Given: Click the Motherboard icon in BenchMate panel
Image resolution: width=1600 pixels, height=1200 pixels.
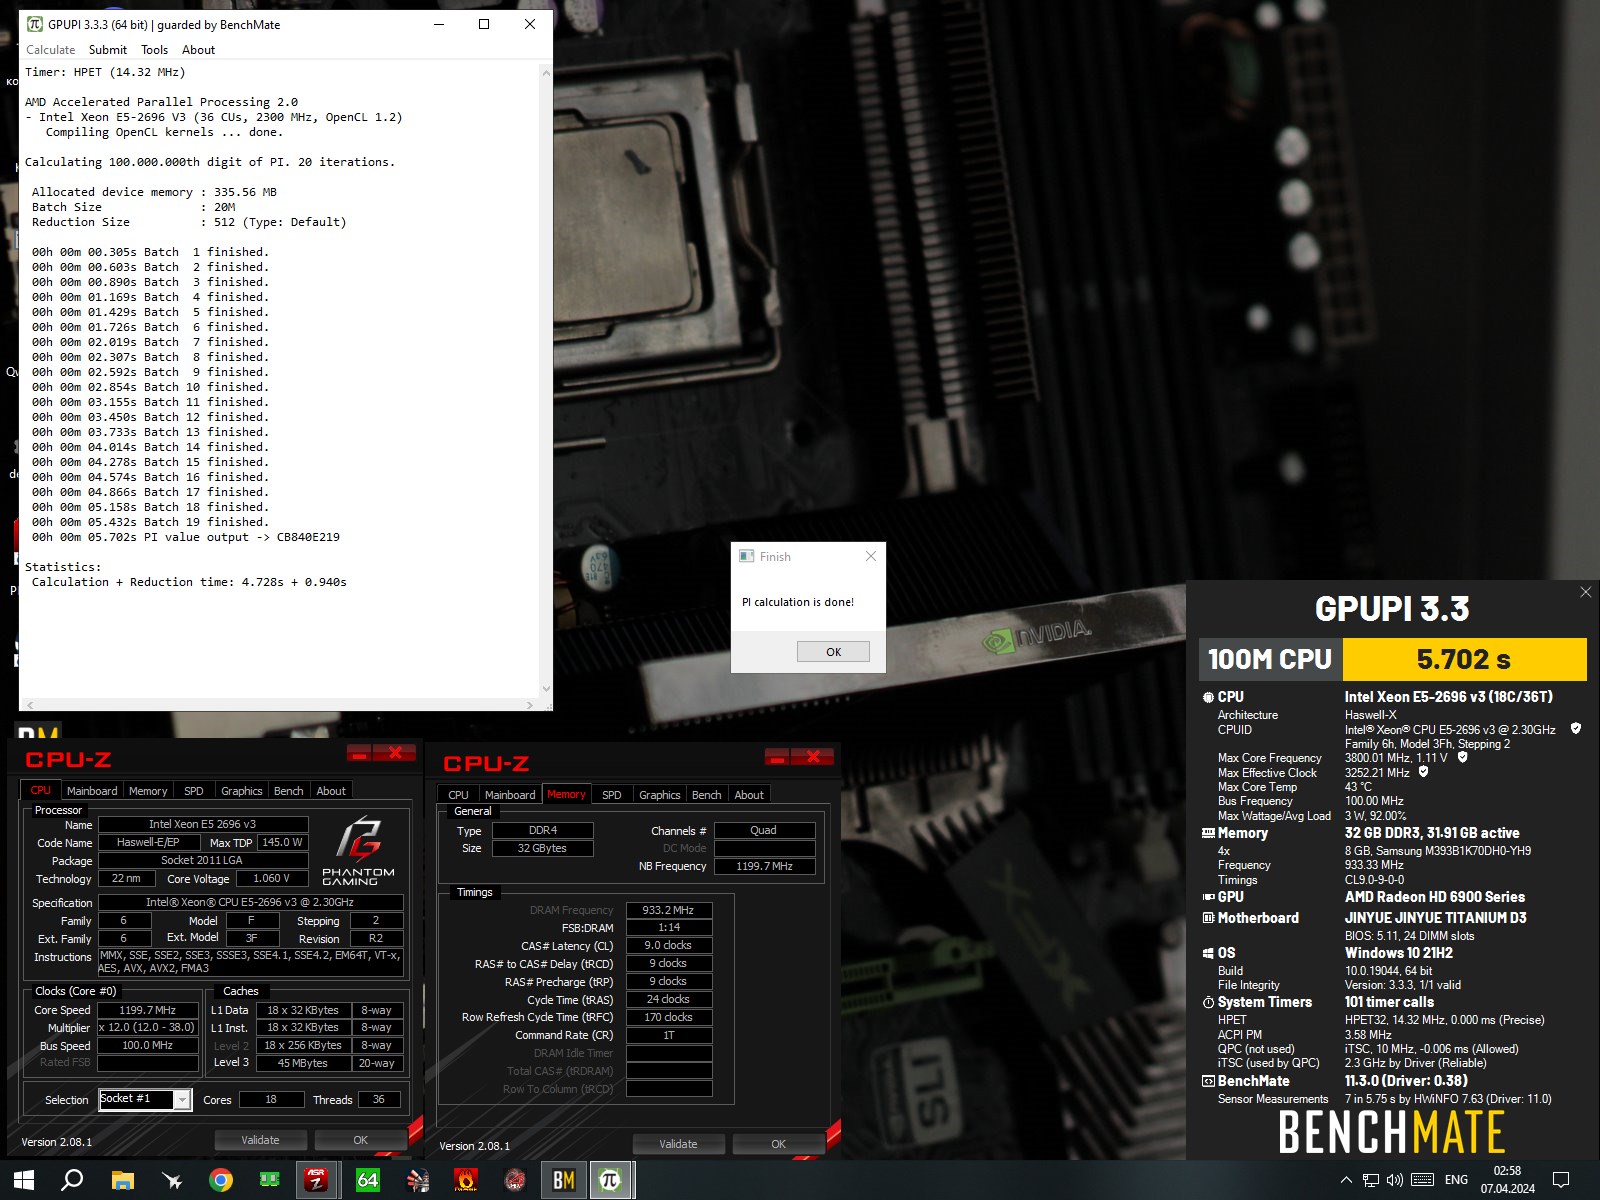Looking at the screenshot, I should (1208, 918).
